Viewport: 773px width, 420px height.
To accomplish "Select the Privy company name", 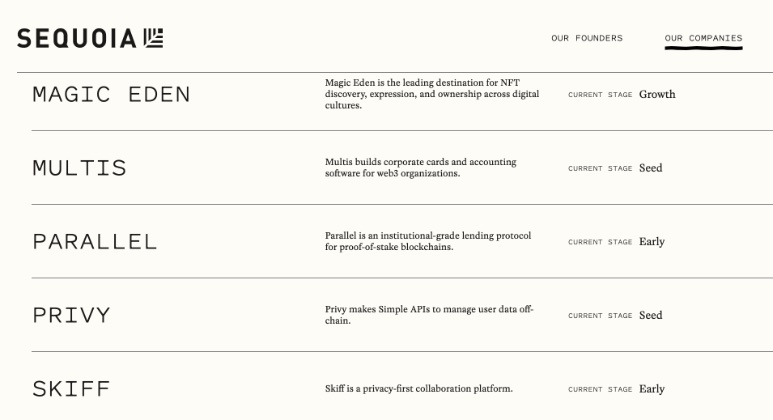I will pos(71,316).
